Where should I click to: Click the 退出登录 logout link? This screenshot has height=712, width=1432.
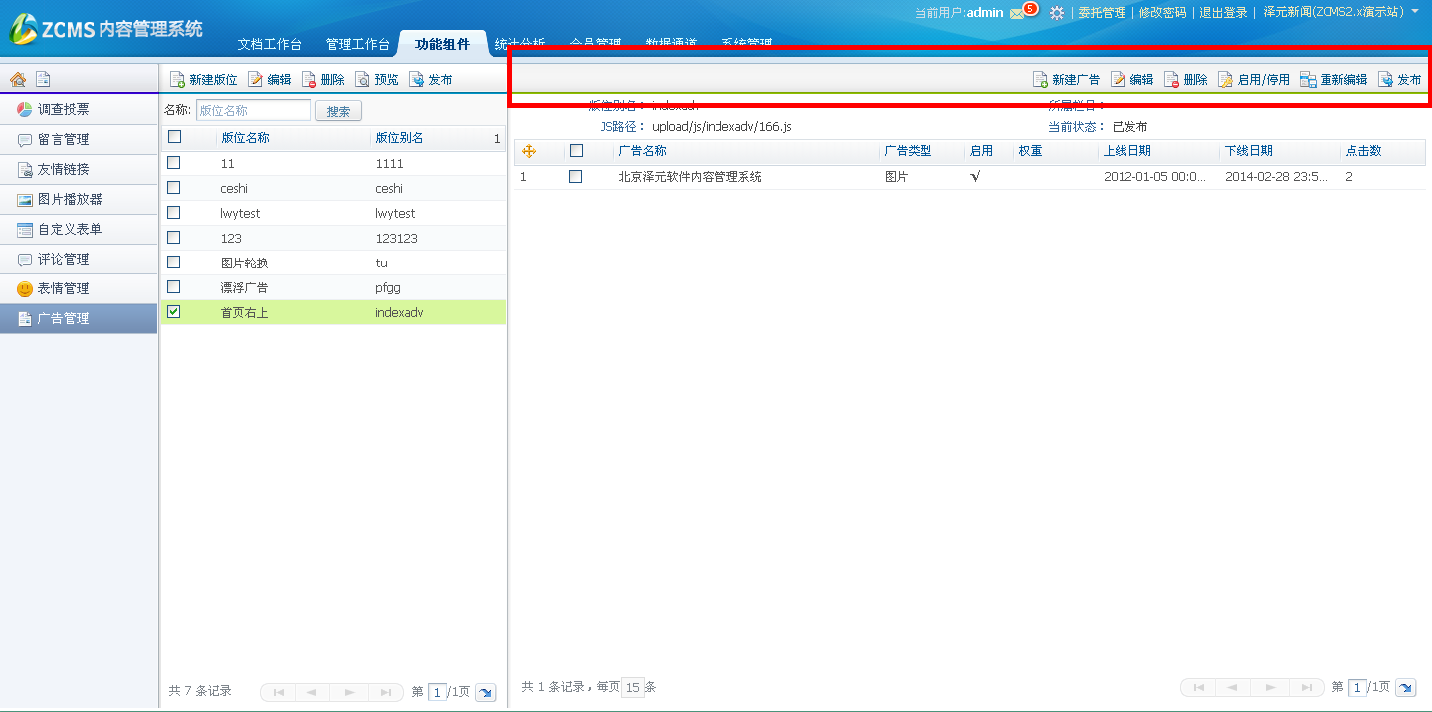[x=1223, y=13]
